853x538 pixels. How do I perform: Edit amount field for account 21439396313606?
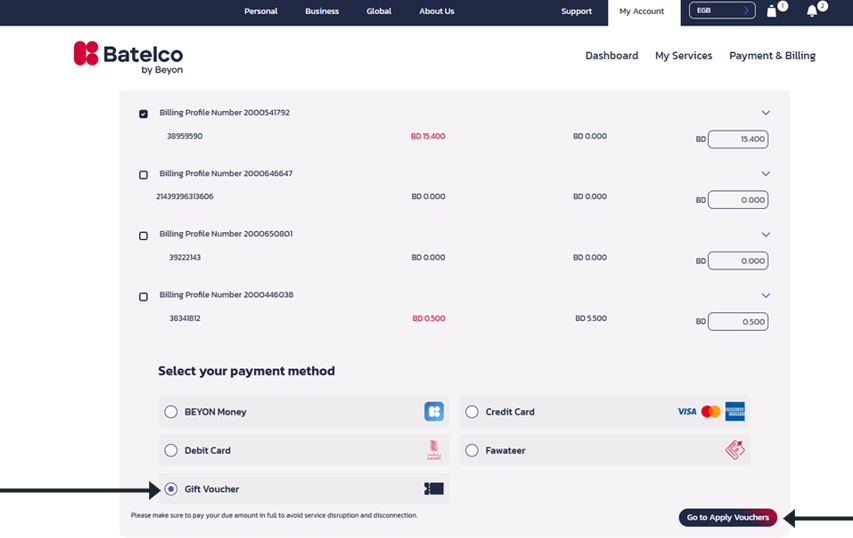tap(738, 200)
